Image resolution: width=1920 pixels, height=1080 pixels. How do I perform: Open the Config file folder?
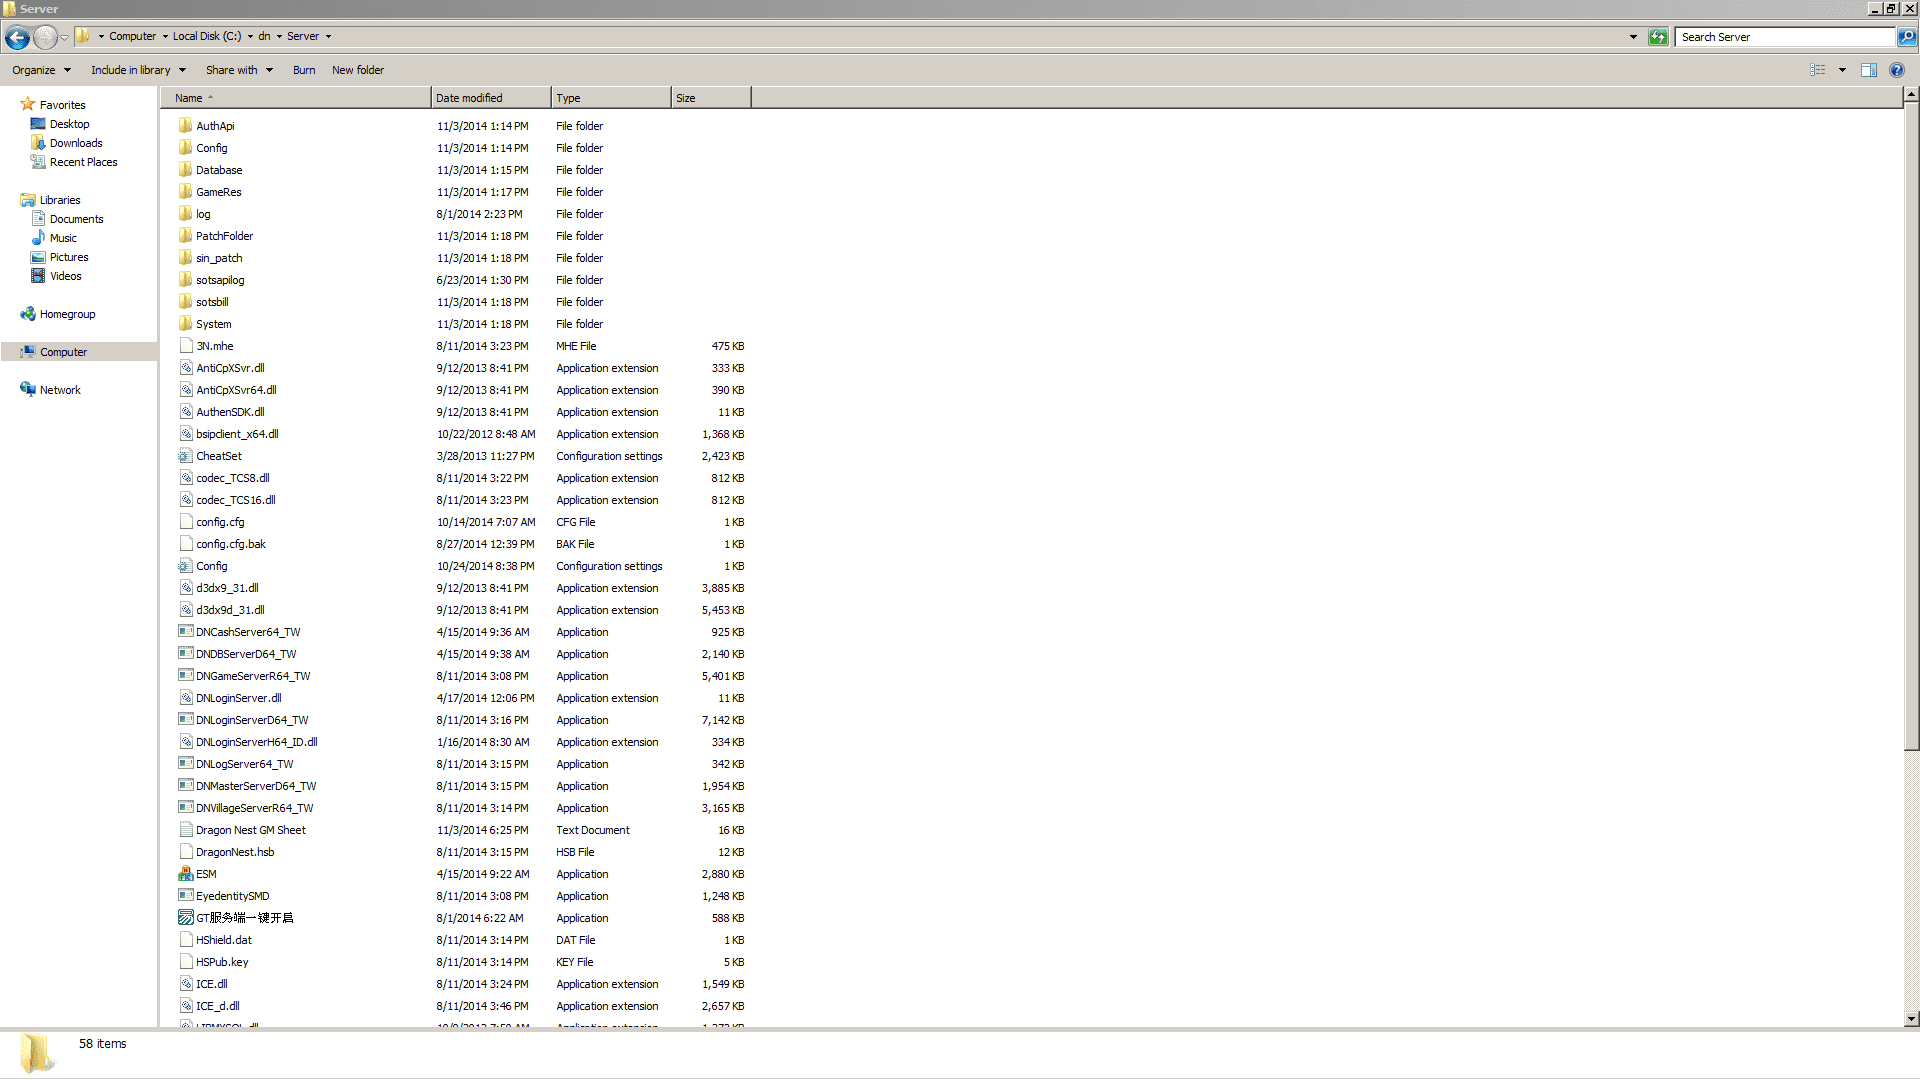pyautogui.click(x=211, y=148)
